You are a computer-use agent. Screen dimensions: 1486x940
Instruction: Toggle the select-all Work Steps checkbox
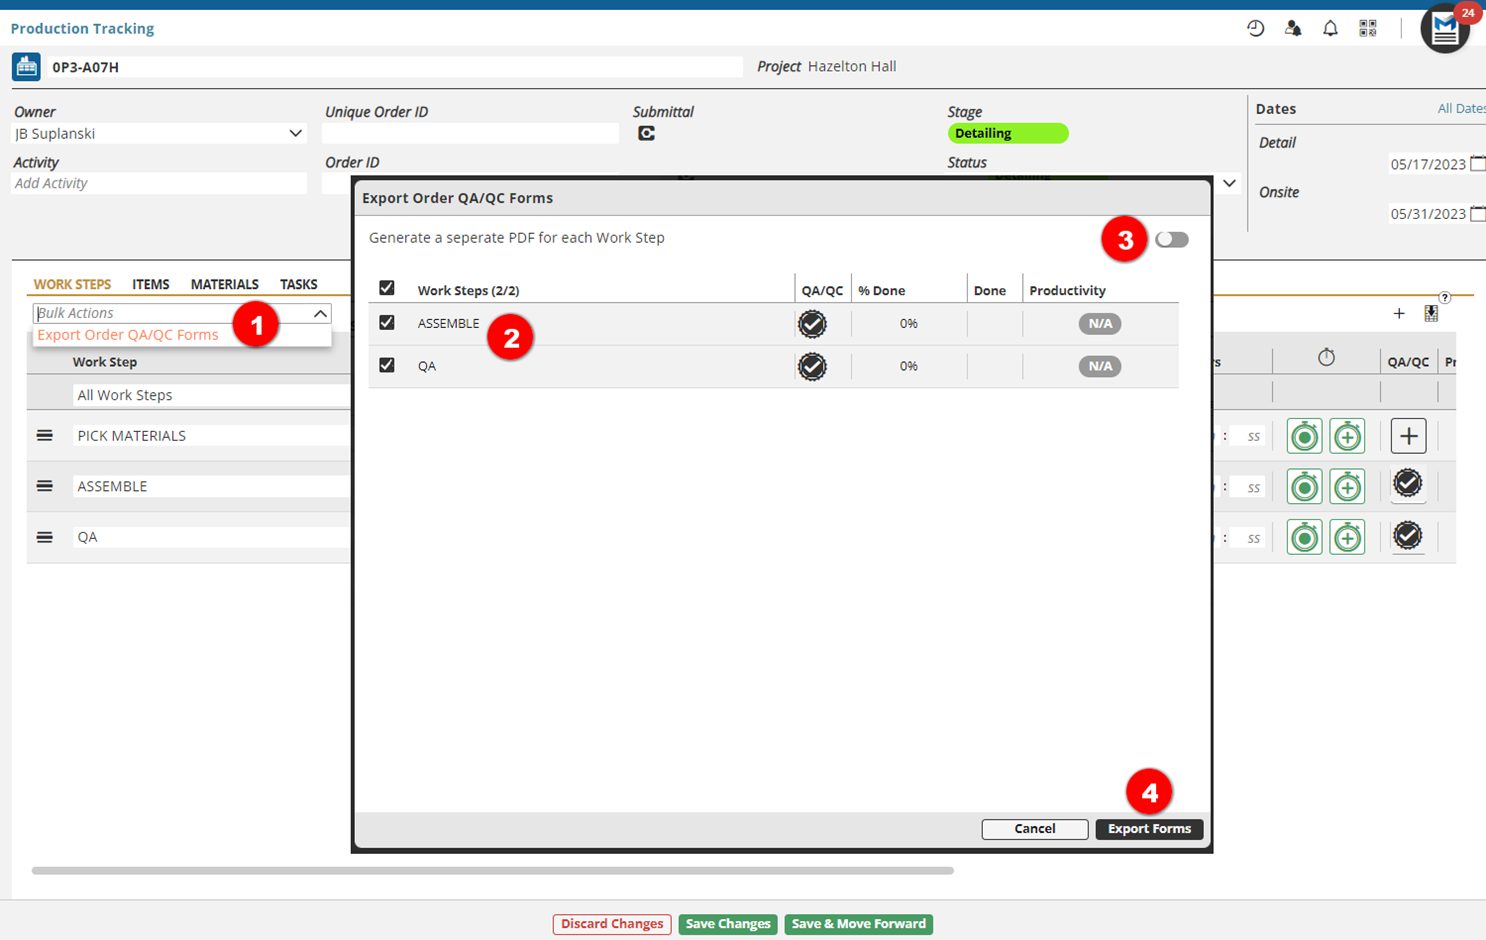pos(387,289)
